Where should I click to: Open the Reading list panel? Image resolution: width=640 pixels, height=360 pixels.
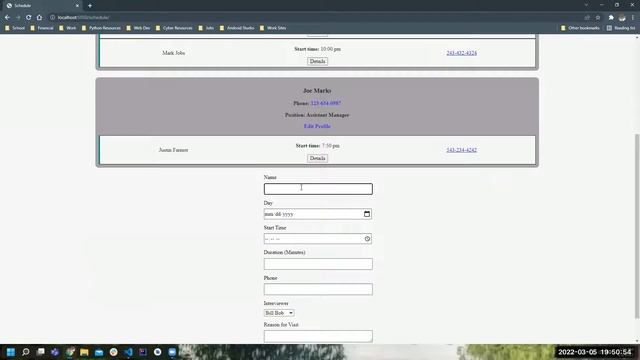(x=621, y=28)
